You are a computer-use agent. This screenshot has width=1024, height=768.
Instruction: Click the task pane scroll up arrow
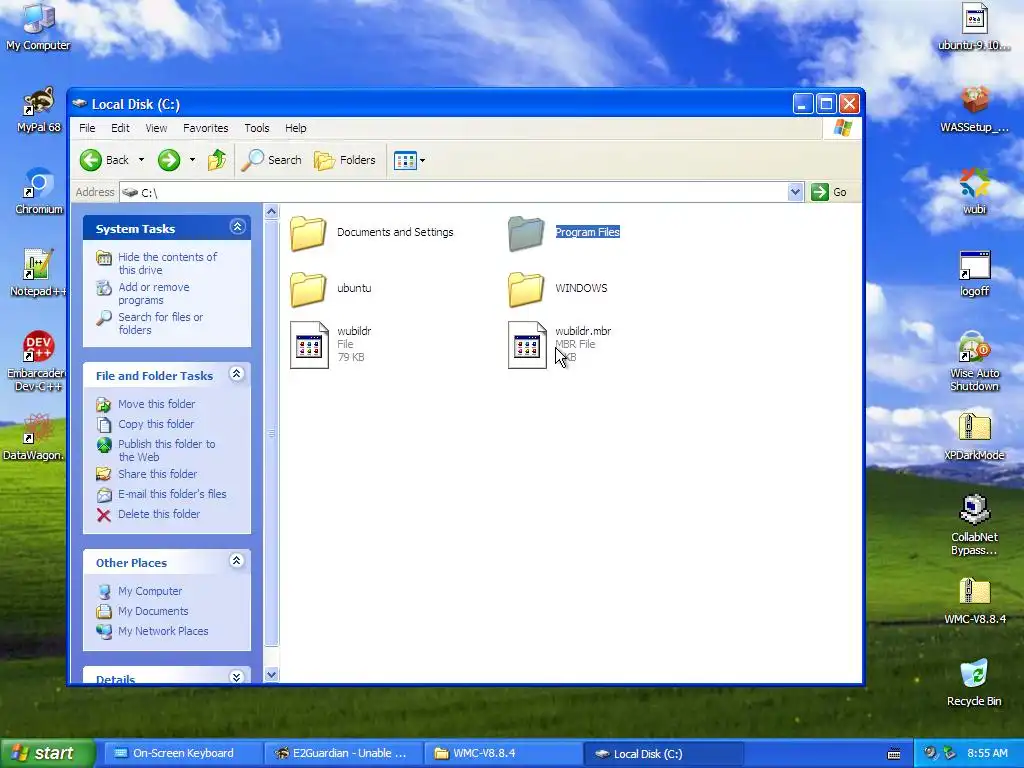[271, 211]
